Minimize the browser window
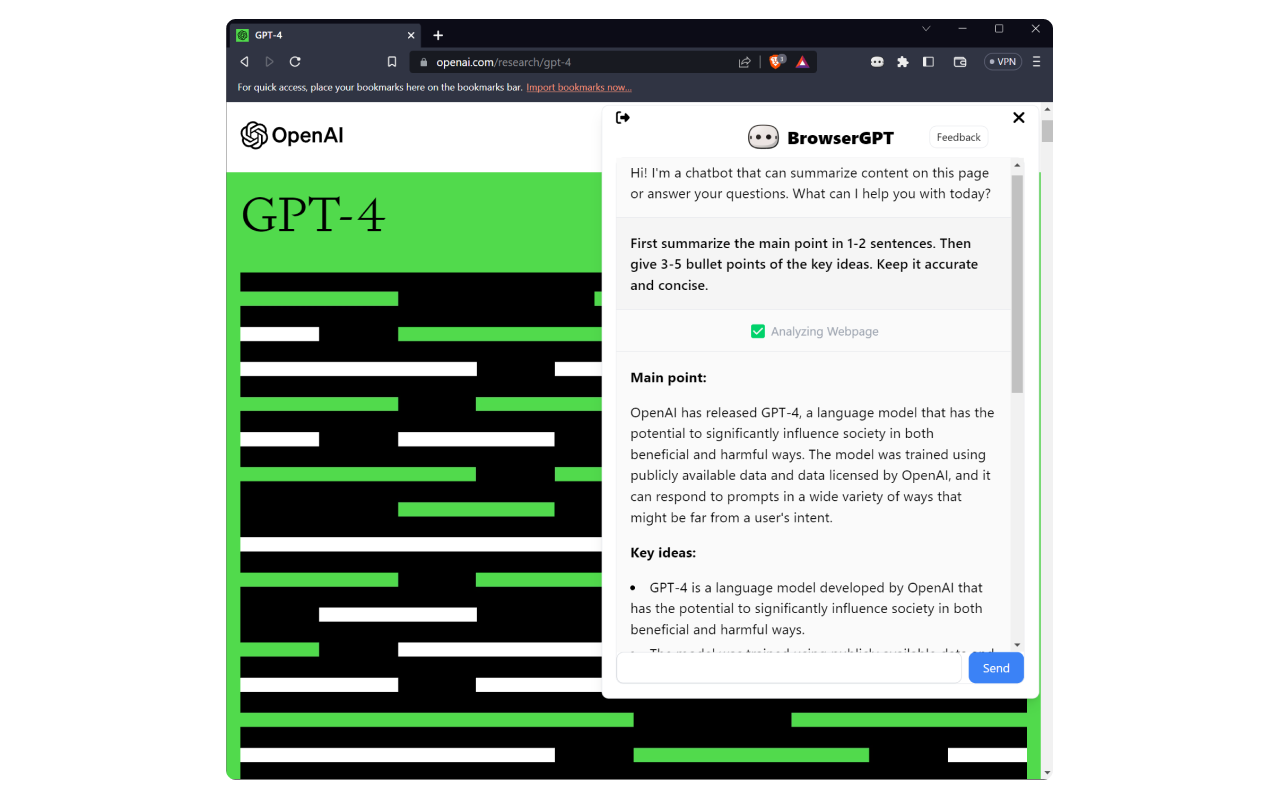This screenshot has height=800, width=1280. click(x=962, y=29)
